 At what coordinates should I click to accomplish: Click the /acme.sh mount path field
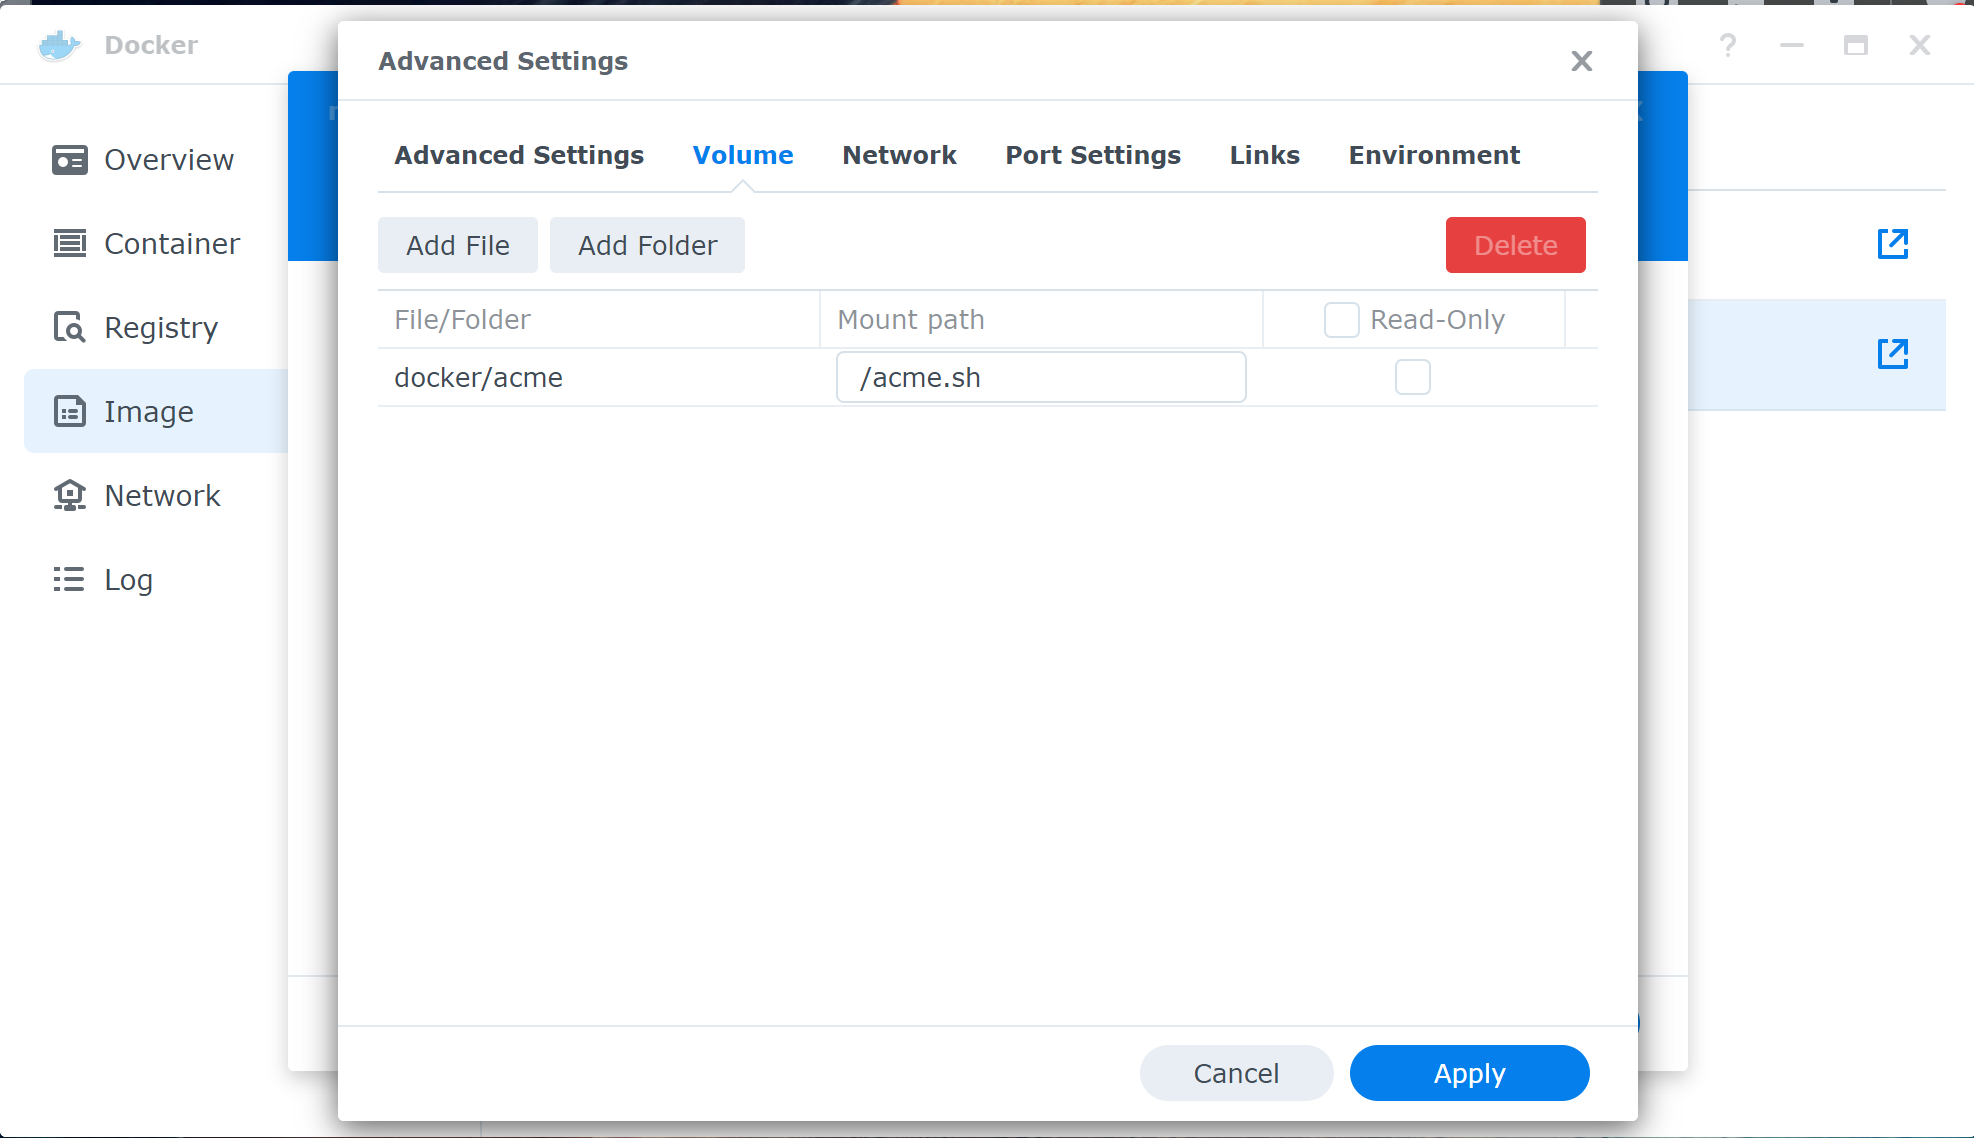click(1040, 378)
